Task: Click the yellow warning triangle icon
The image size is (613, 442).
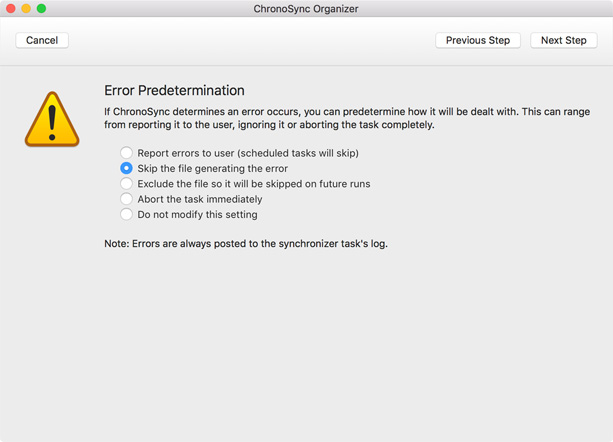Action: (52, 119)
